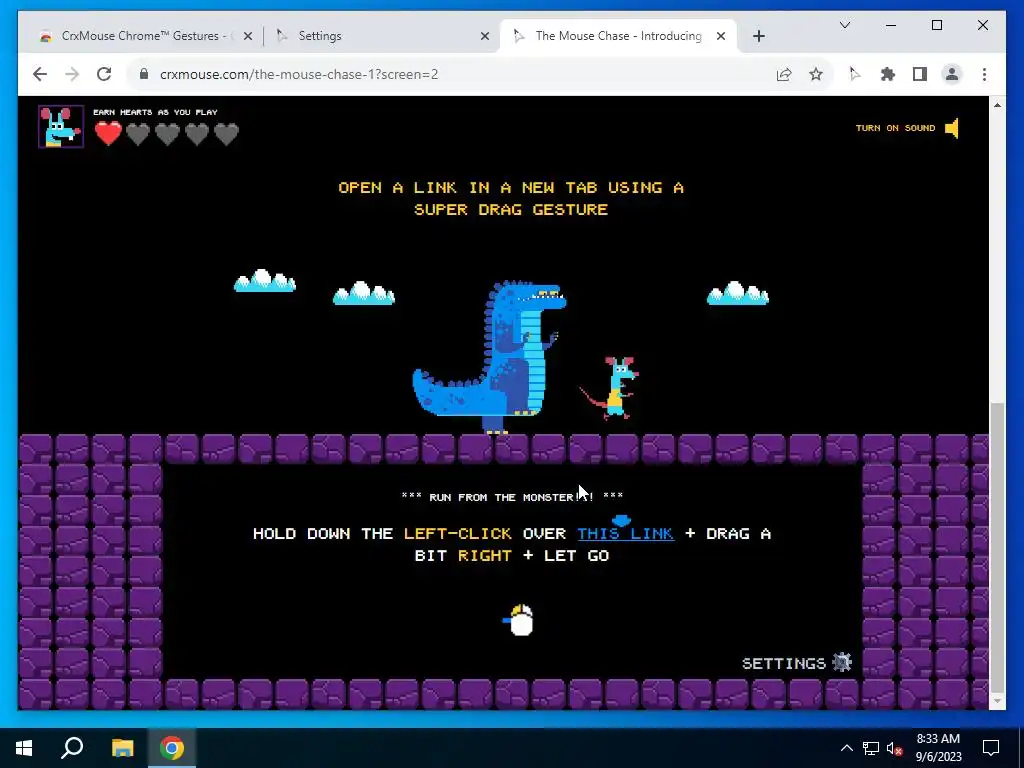Click the small running mouse character
The width and height of the screenshot is (1024, 768).
click(x=611, y=388)
